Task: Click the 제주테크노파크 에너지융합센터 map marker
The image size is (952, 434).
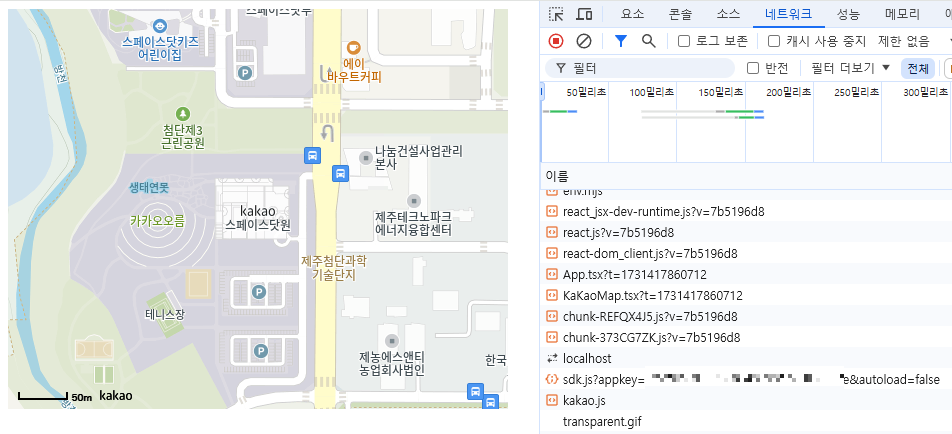Action: point(414,200)
